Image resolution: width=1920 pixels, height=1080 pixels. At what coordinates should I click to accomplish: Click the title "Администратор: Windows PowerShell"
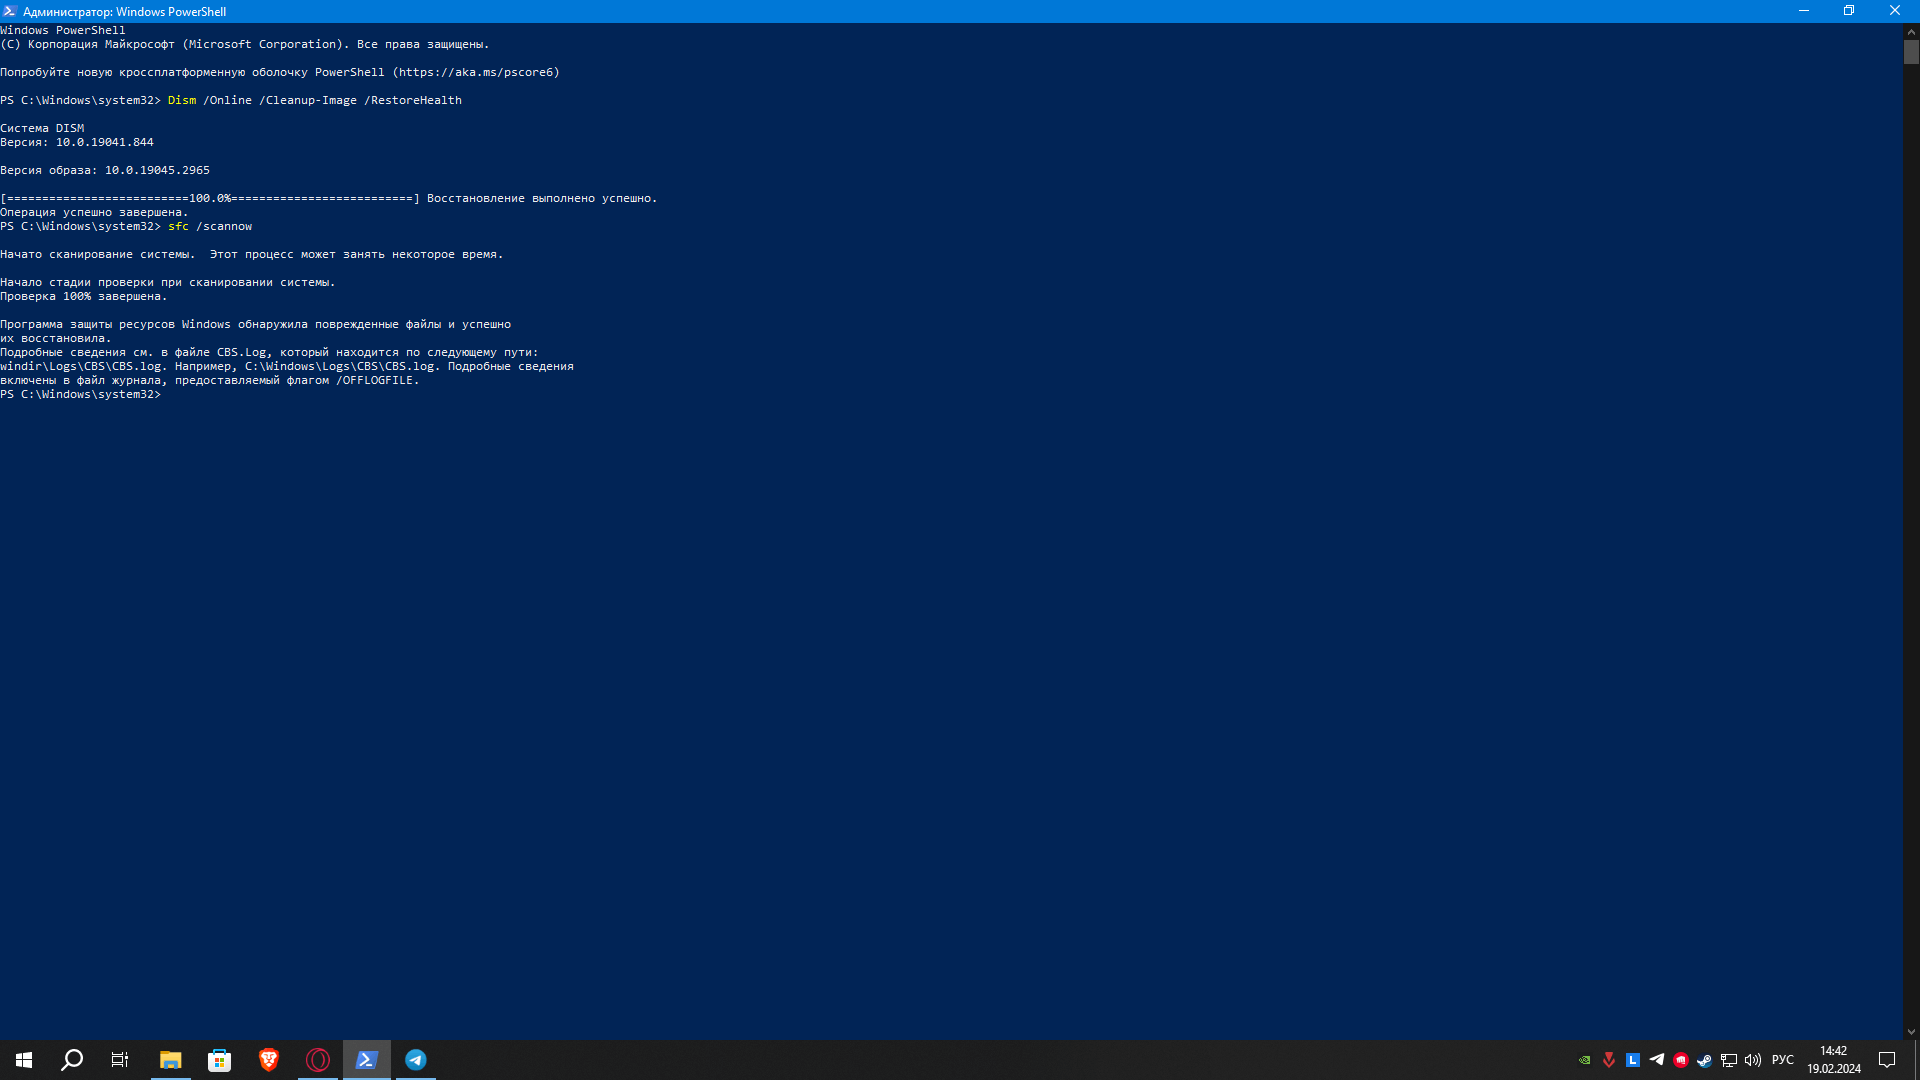[125, 12]
